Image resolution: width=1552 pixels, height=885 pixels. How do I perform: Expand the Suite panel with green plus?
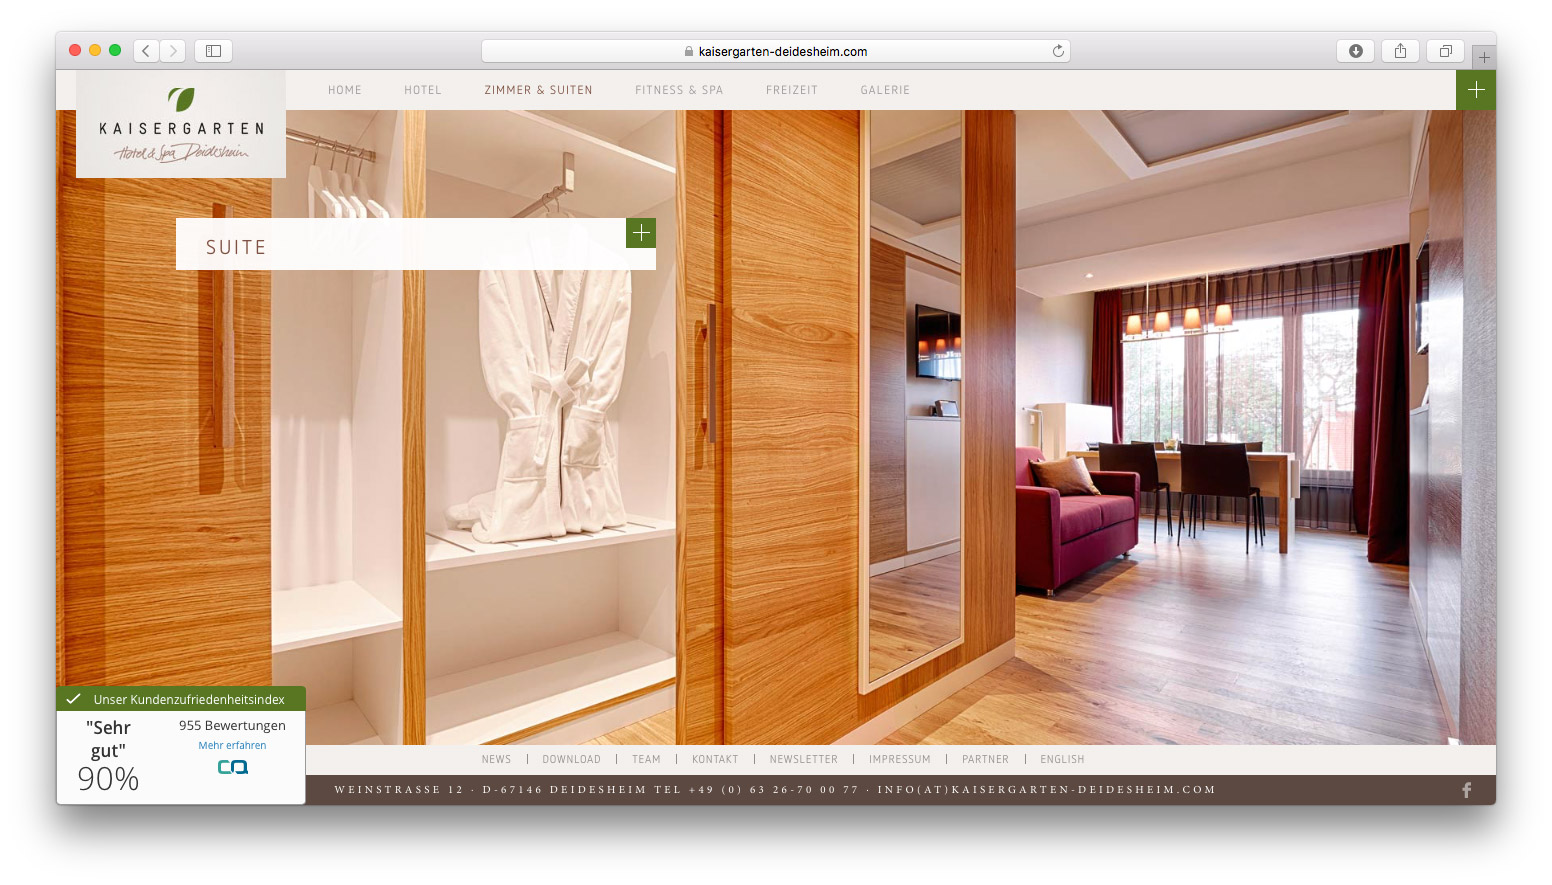pyautogui.click(x=641, y=233)
